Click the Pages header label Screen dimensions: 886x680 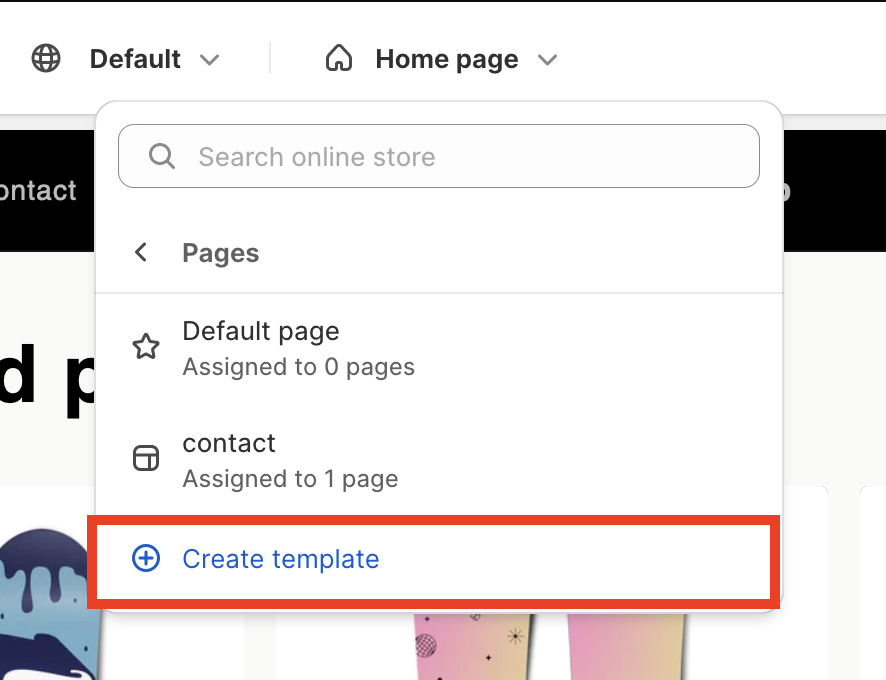pyautogui.click(x=220, y=253)
